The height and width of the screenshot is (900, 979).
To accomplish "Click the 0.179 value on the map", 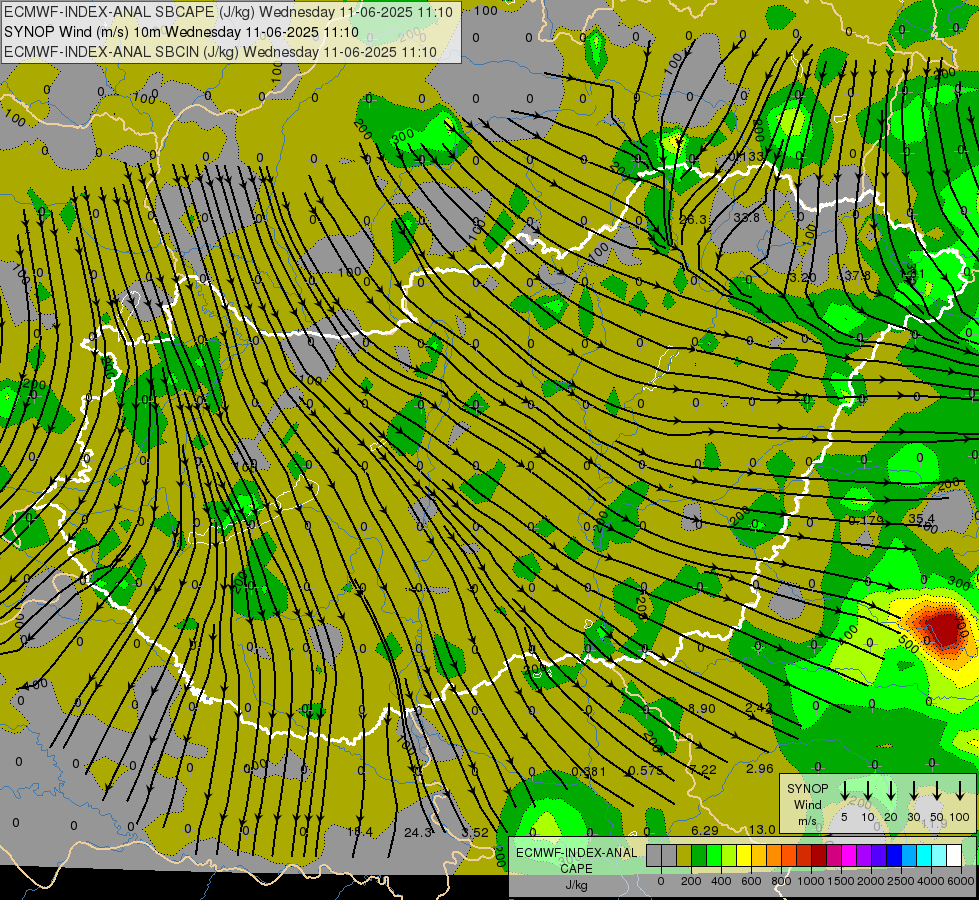I will (867, 520).
